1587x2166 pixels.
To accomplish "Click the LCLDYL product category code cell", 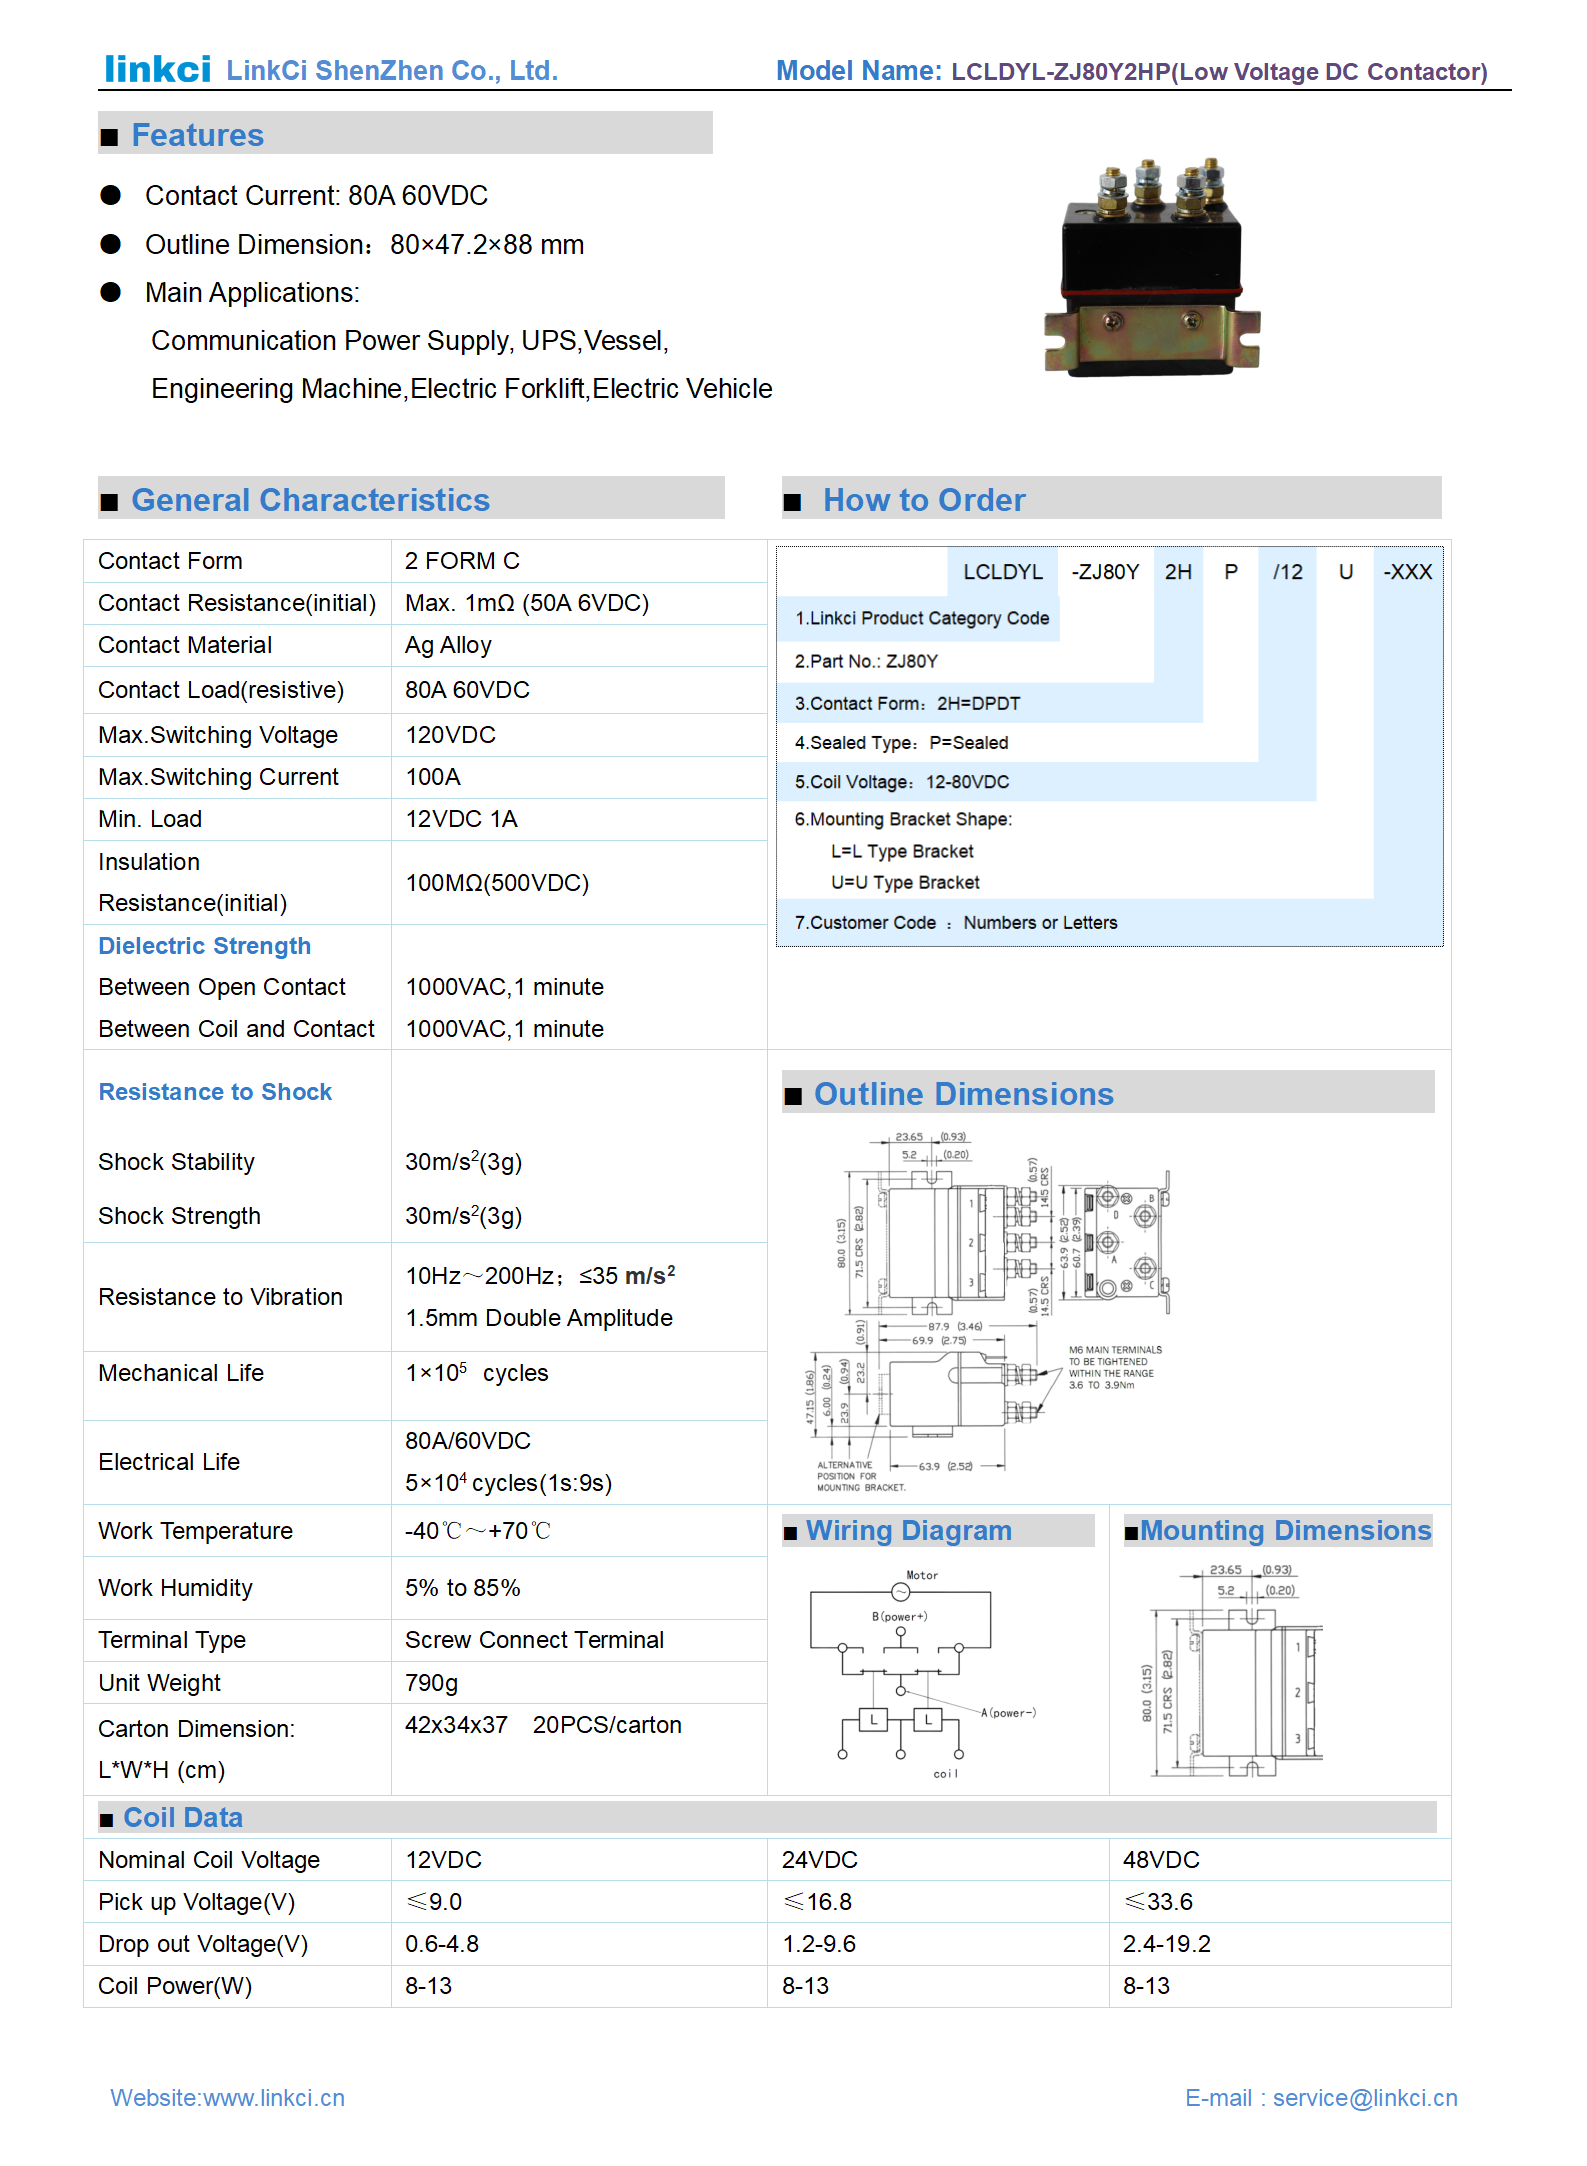I will click(x=1002, y=572).
